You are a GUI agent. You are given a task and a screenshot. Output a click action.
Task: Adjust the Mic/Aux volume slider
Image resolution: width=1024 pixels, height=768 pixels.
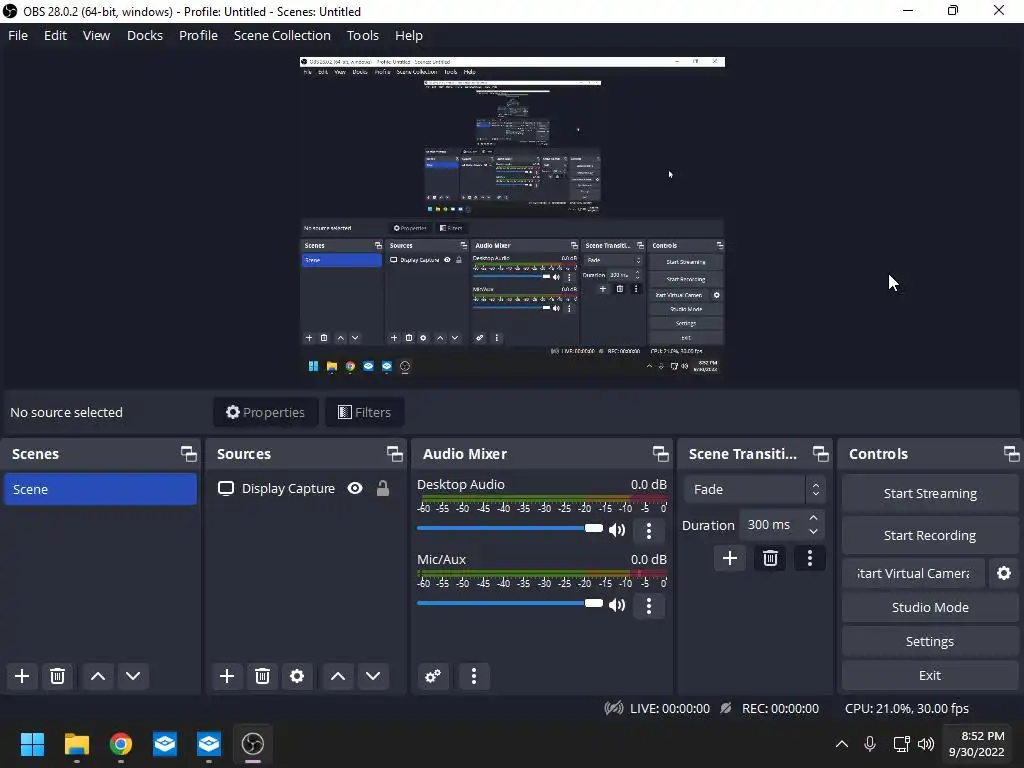point(510,603)
